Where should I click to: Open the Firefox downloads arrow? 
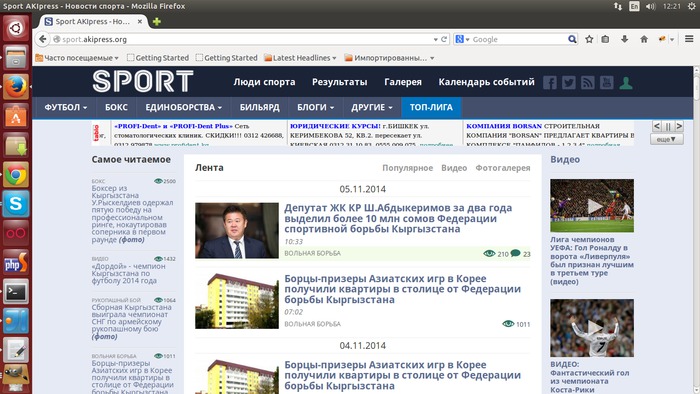625,39
